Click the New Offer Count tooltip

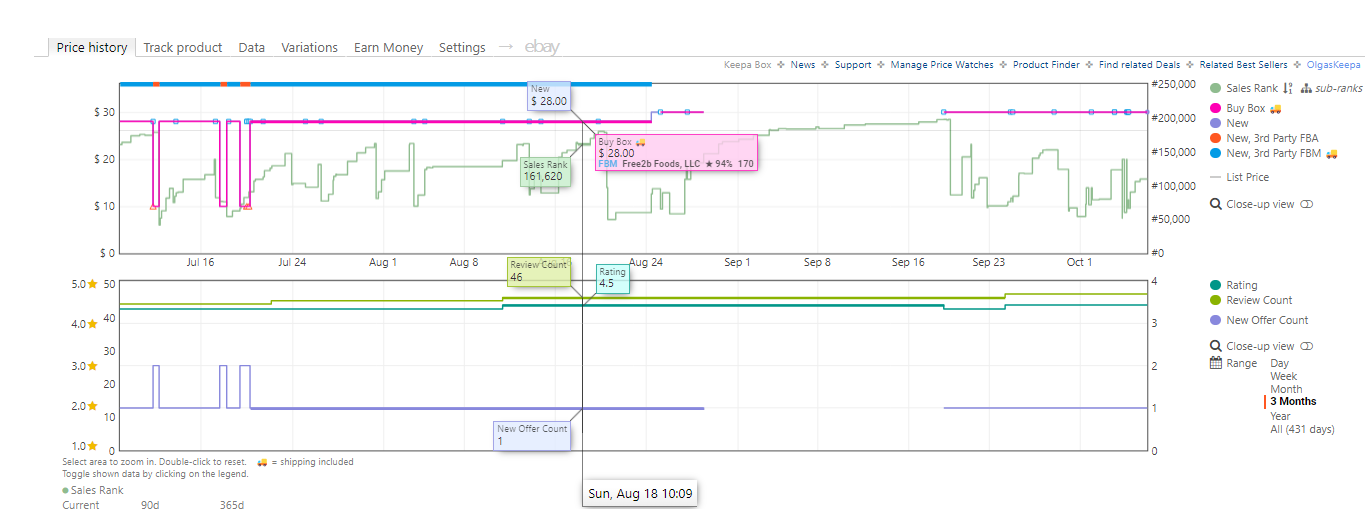tap(532, 435)
